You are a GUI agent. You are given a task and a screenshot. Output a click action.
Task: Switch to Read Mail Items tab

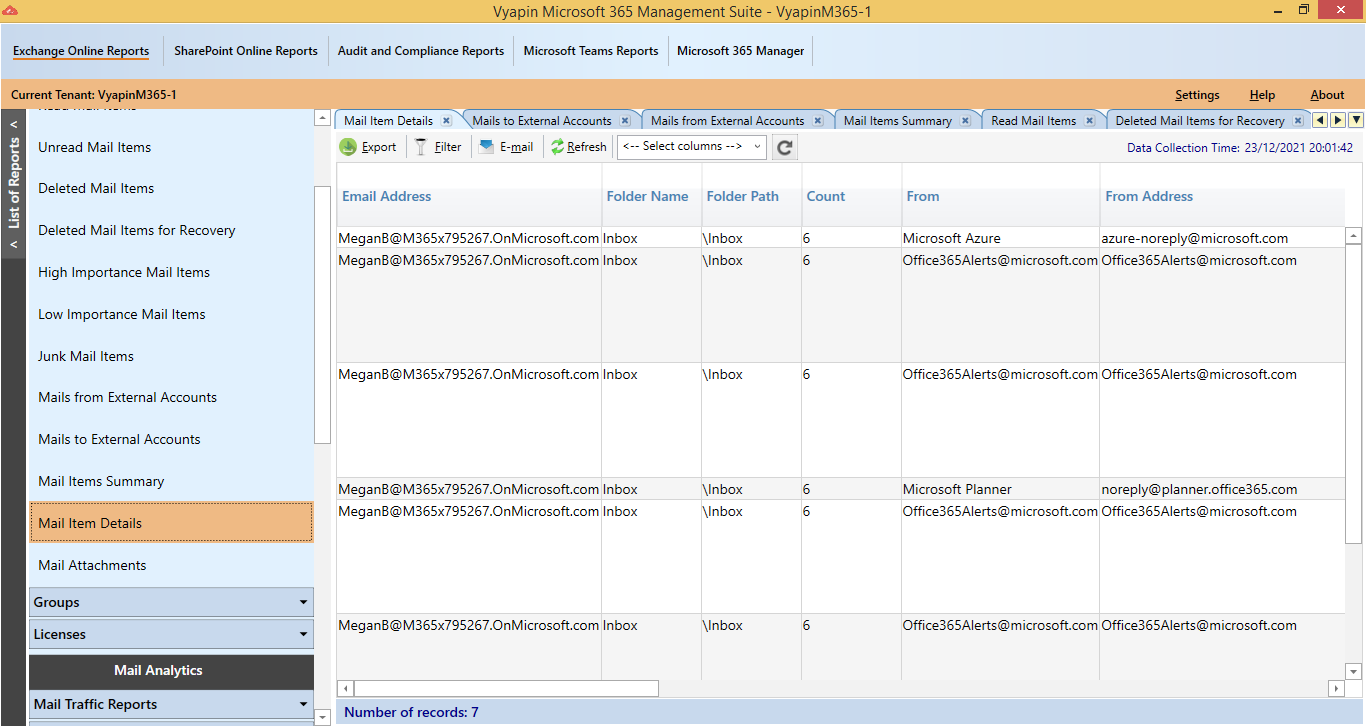pos(1034,120)
